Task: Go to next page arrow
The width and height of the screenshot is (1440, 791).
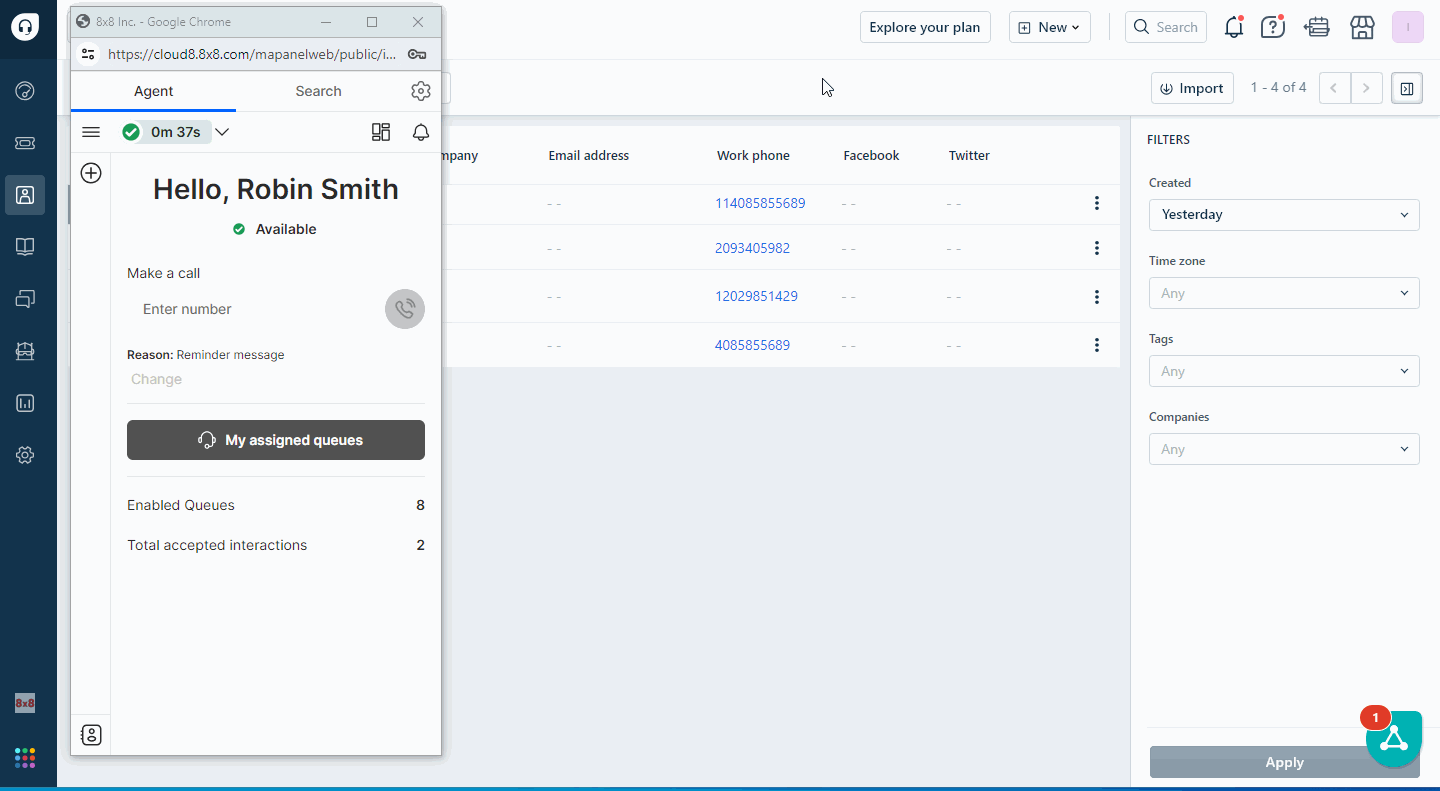Action: tap(1367, 88)
